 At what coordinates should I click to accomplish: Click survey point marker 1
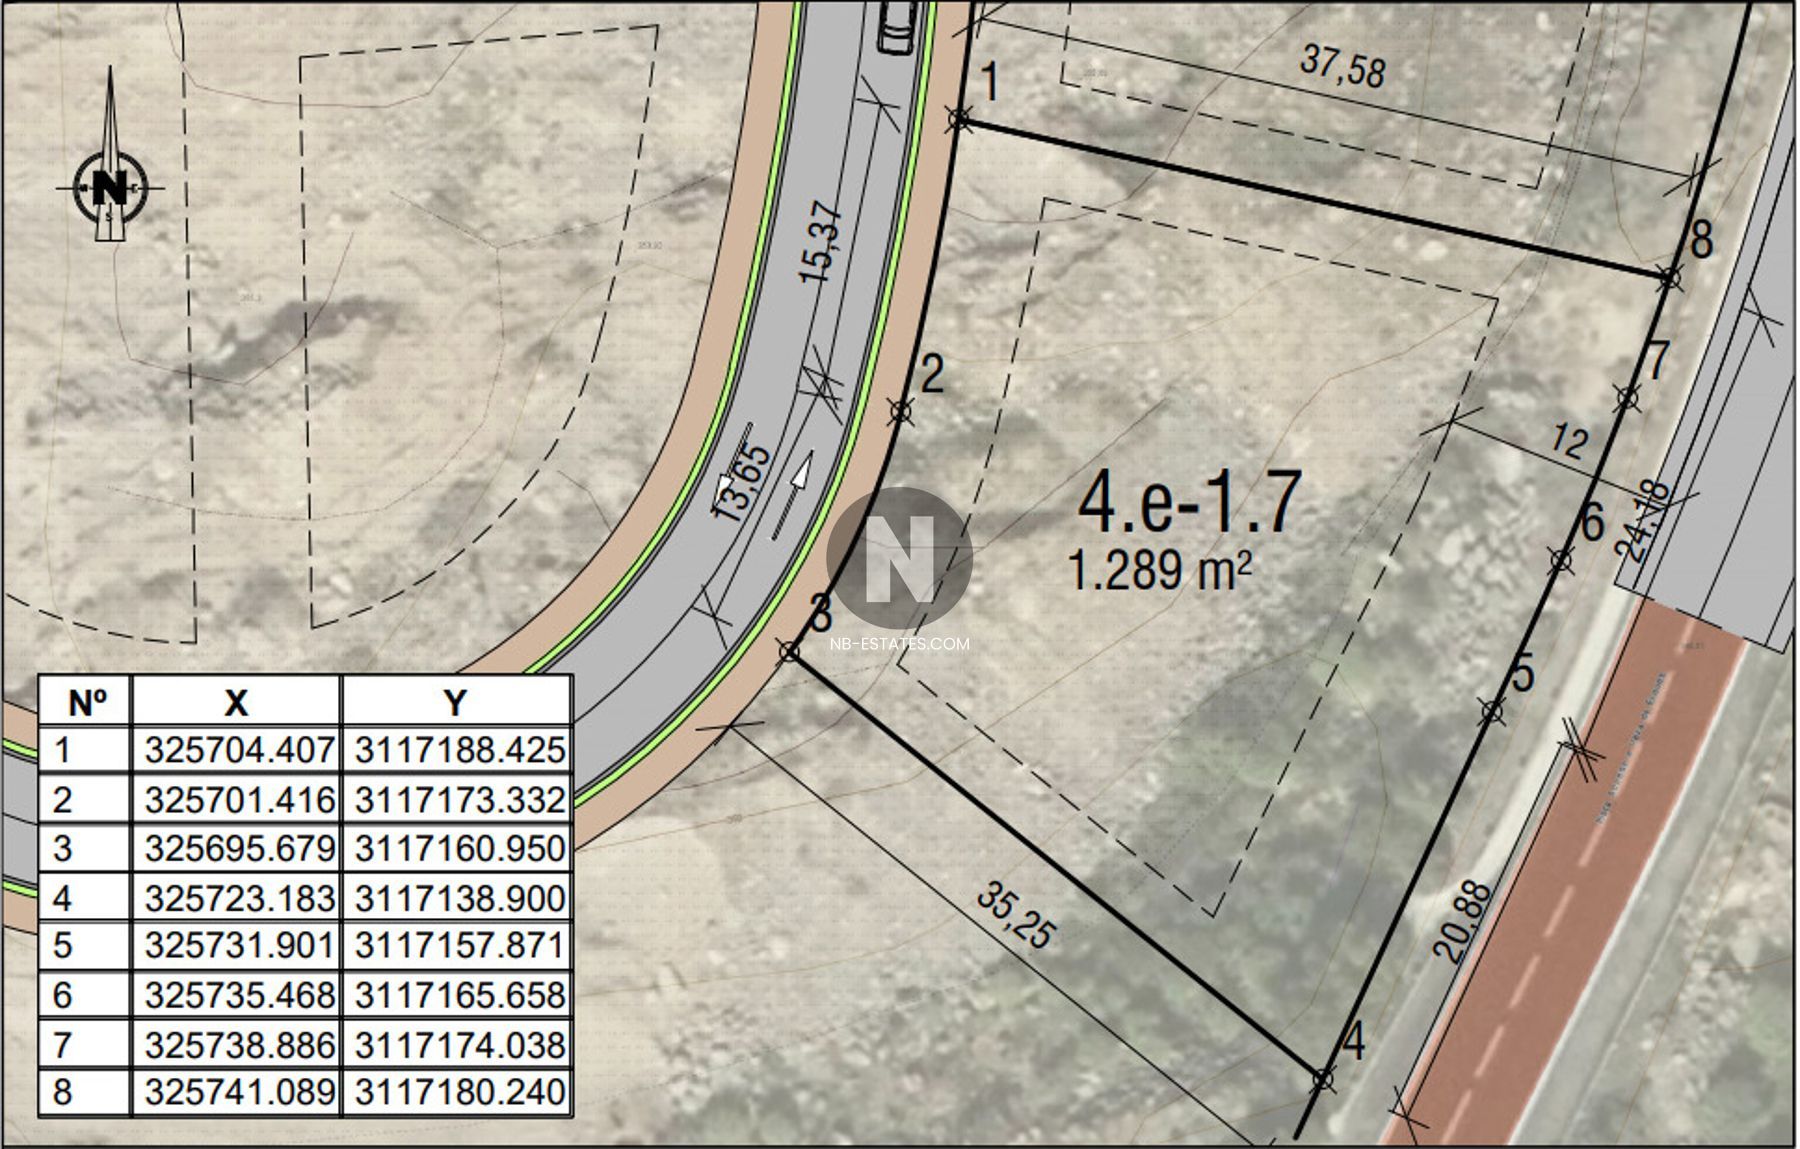point(959,119)
